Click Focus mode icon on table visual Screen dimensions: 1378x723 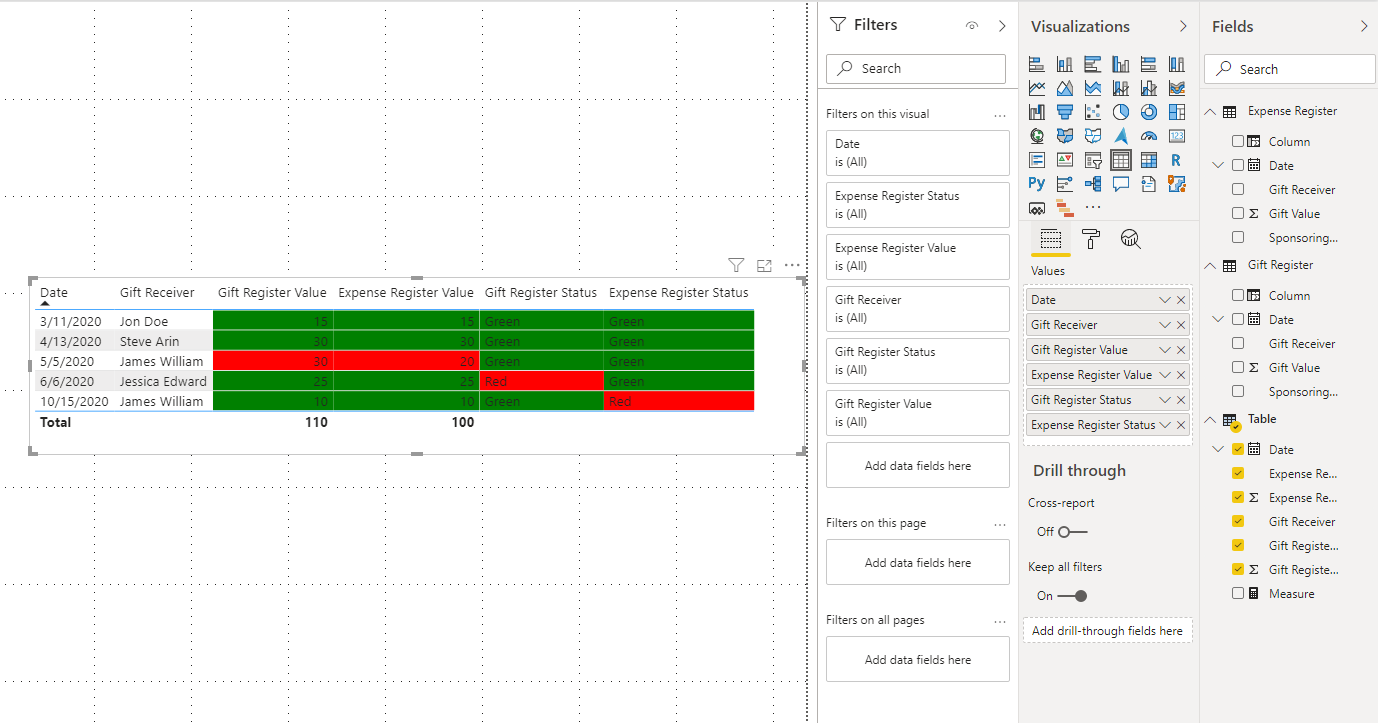765,265
